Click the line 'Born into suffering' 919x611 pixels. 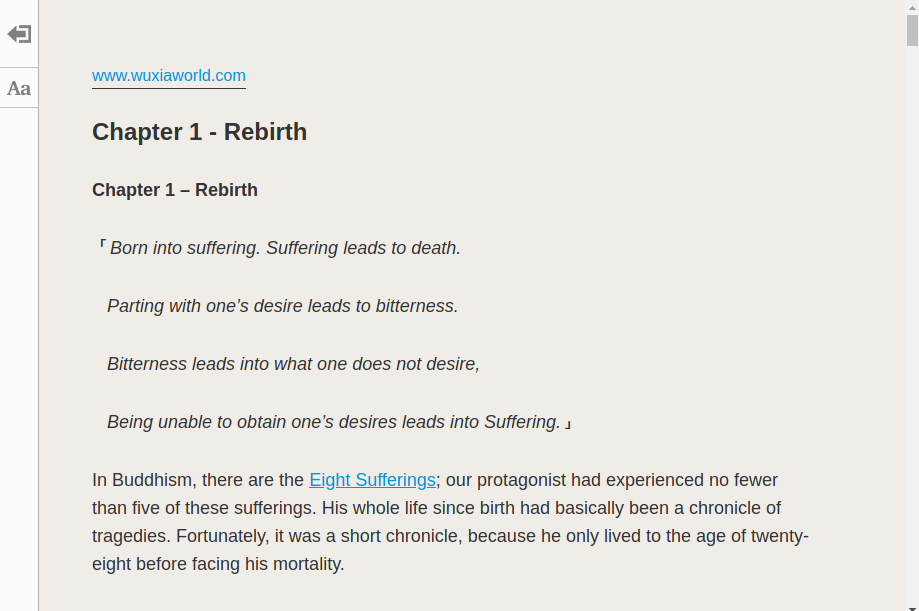(280, 247)
